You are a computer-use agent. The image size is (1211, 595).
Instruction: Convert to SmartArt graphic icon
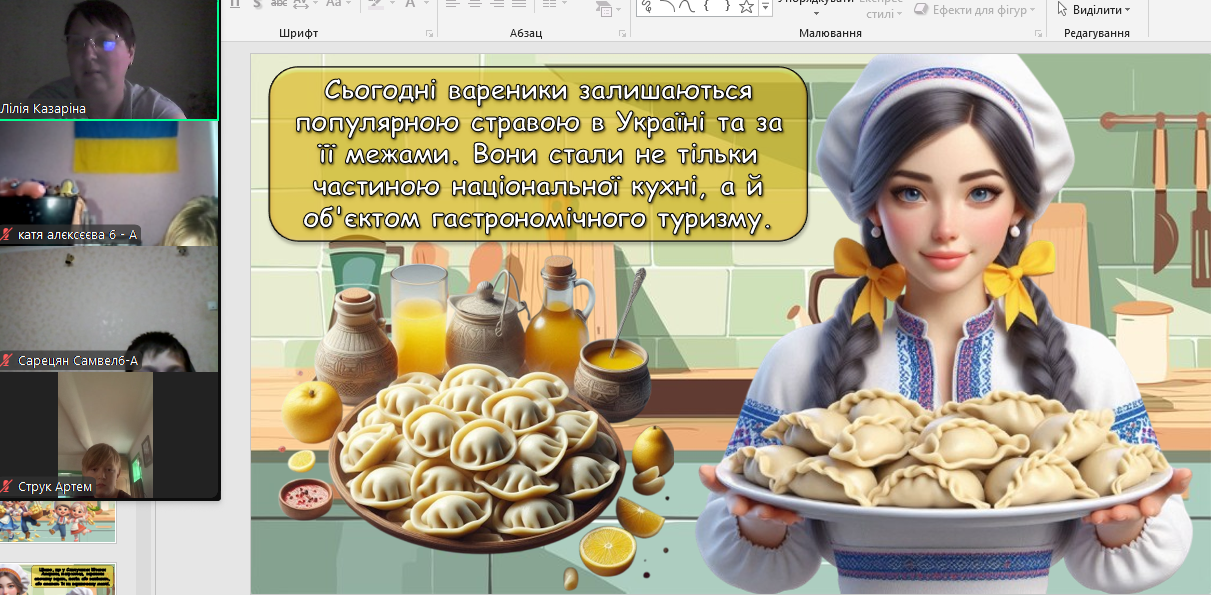click(x=603, y=8)
